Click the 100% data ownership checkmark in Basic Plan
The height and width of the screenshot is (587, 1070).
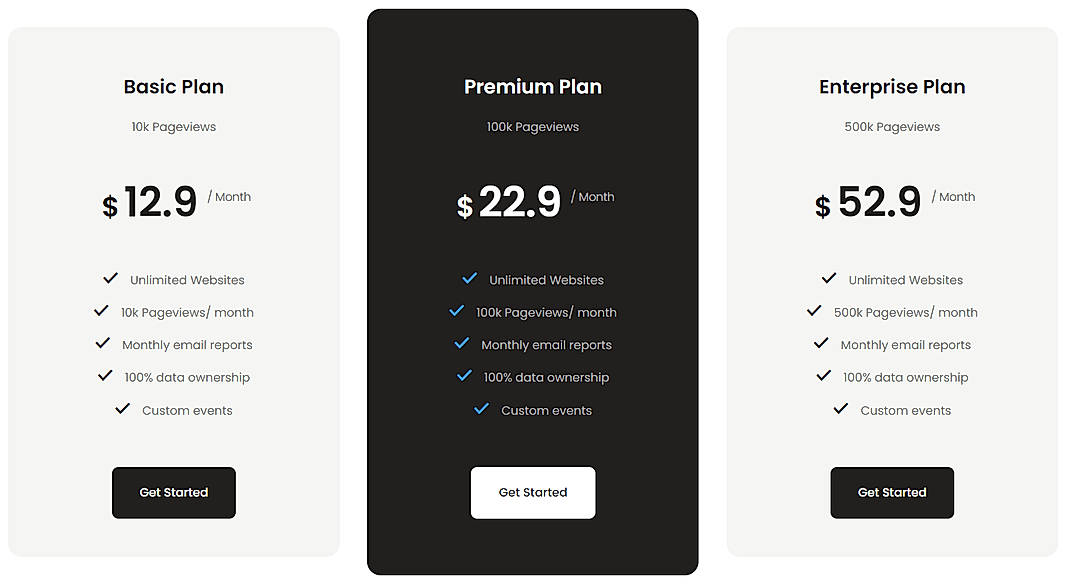(105, 377)
